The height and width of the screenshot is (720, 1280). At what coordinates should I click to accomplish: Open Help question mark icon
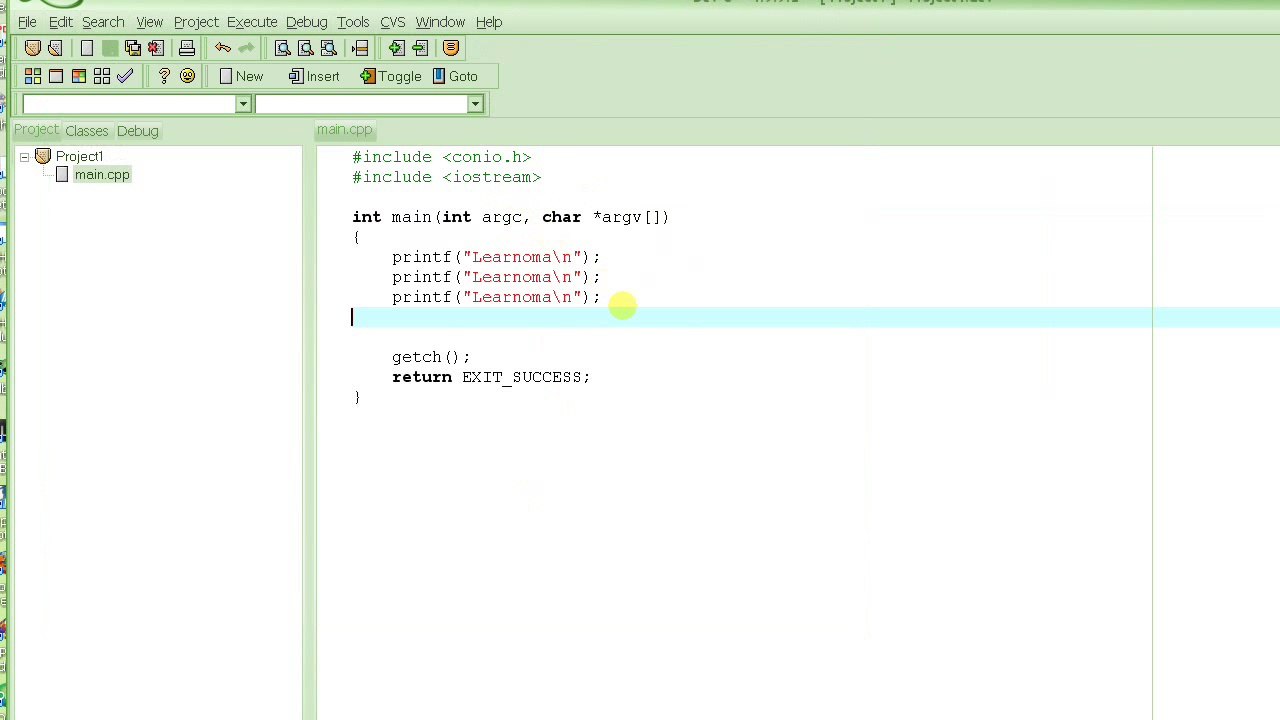(164, 76)
